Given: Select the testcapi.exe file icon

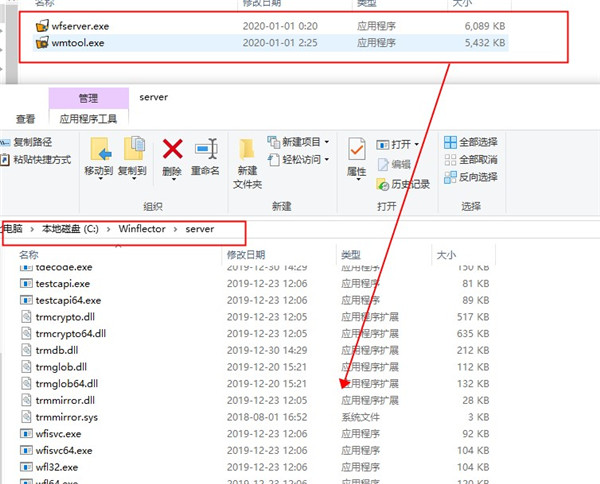Looking at the screenshot, I should [26, 284].
